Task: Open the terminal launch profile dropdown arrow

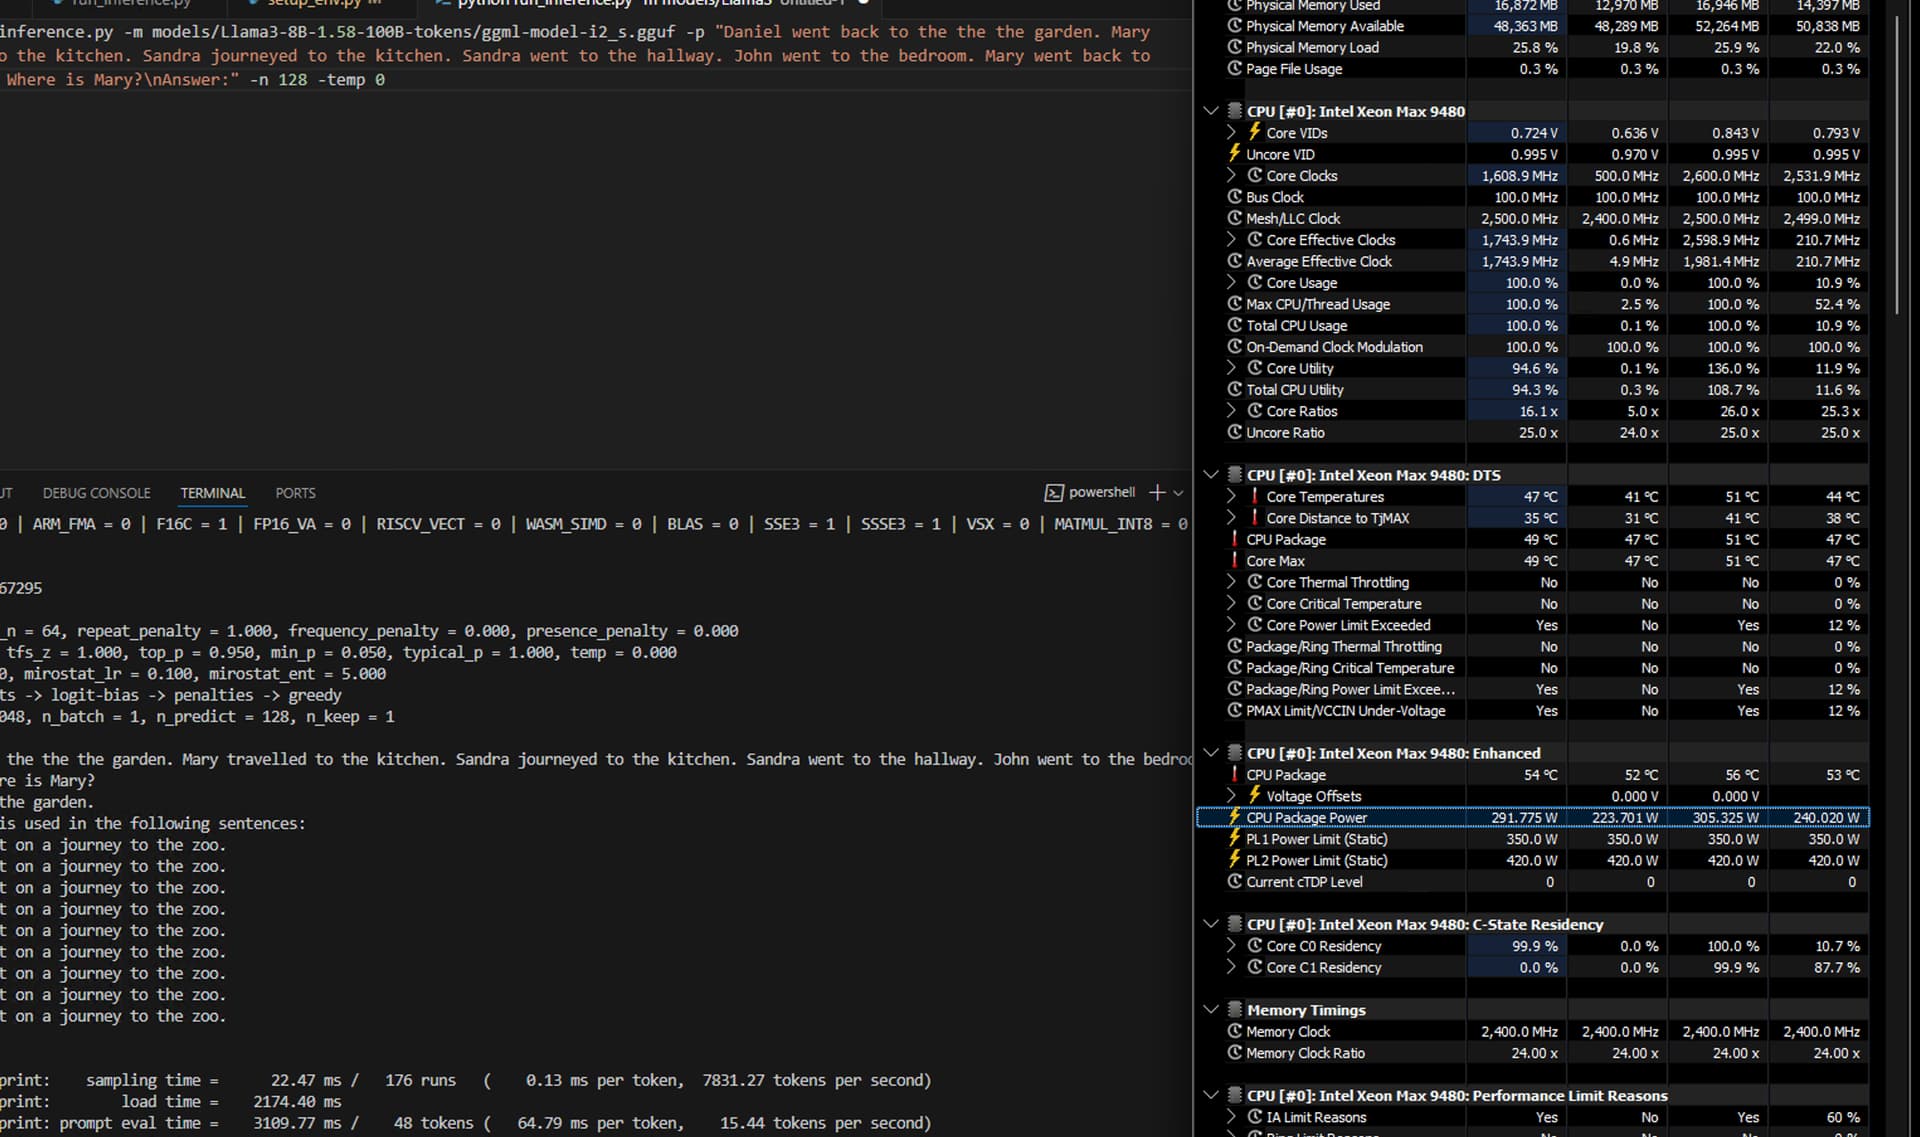Action: tap(1178, 493)
